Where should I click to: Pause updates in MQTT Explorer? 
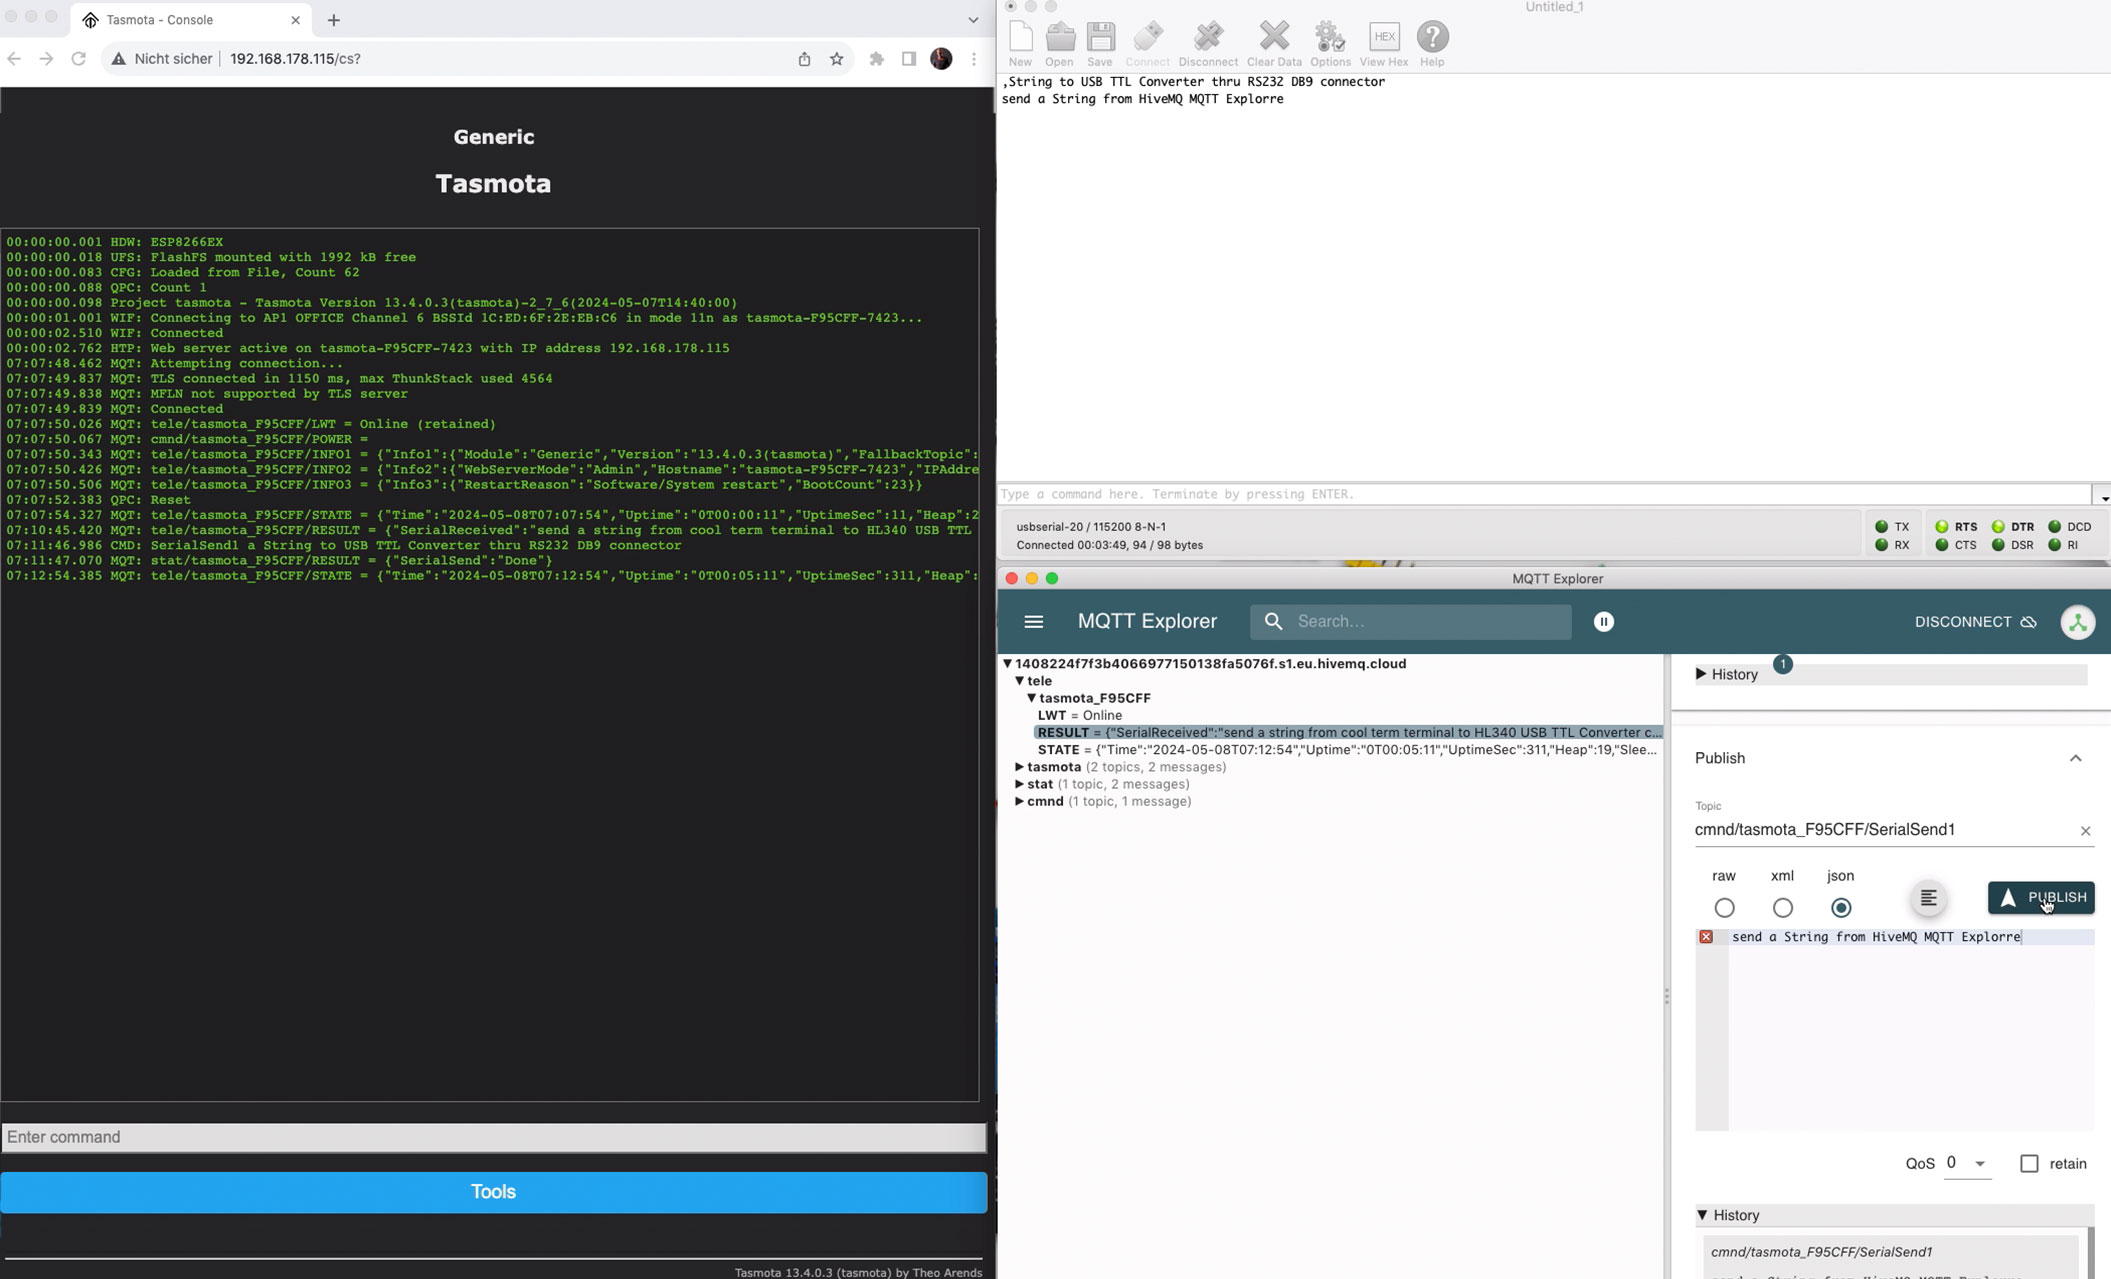pos(1603,622)
